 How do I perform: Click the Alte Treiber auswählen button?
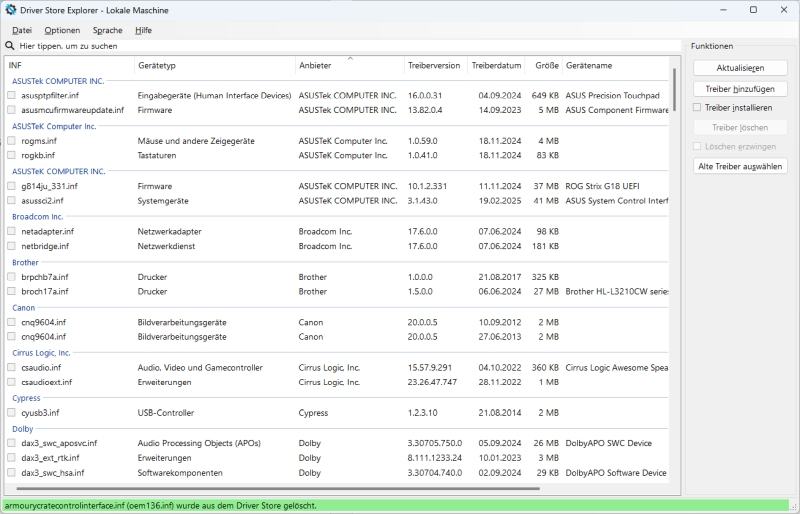pos(740,166)
